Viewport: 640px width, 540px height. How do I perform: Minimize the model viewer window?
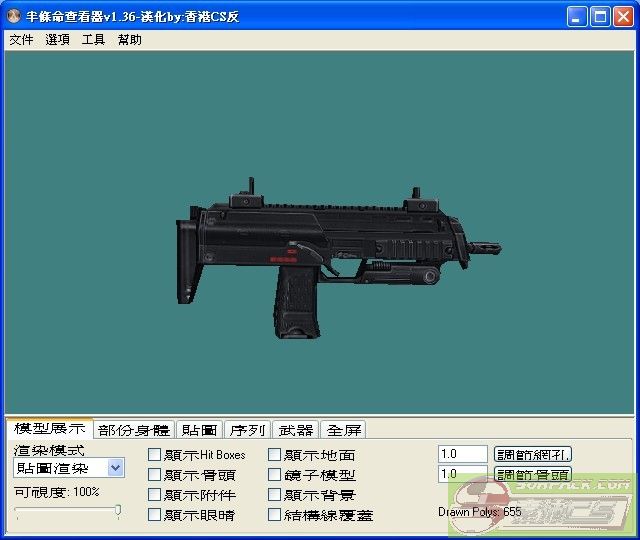(577, 17)
